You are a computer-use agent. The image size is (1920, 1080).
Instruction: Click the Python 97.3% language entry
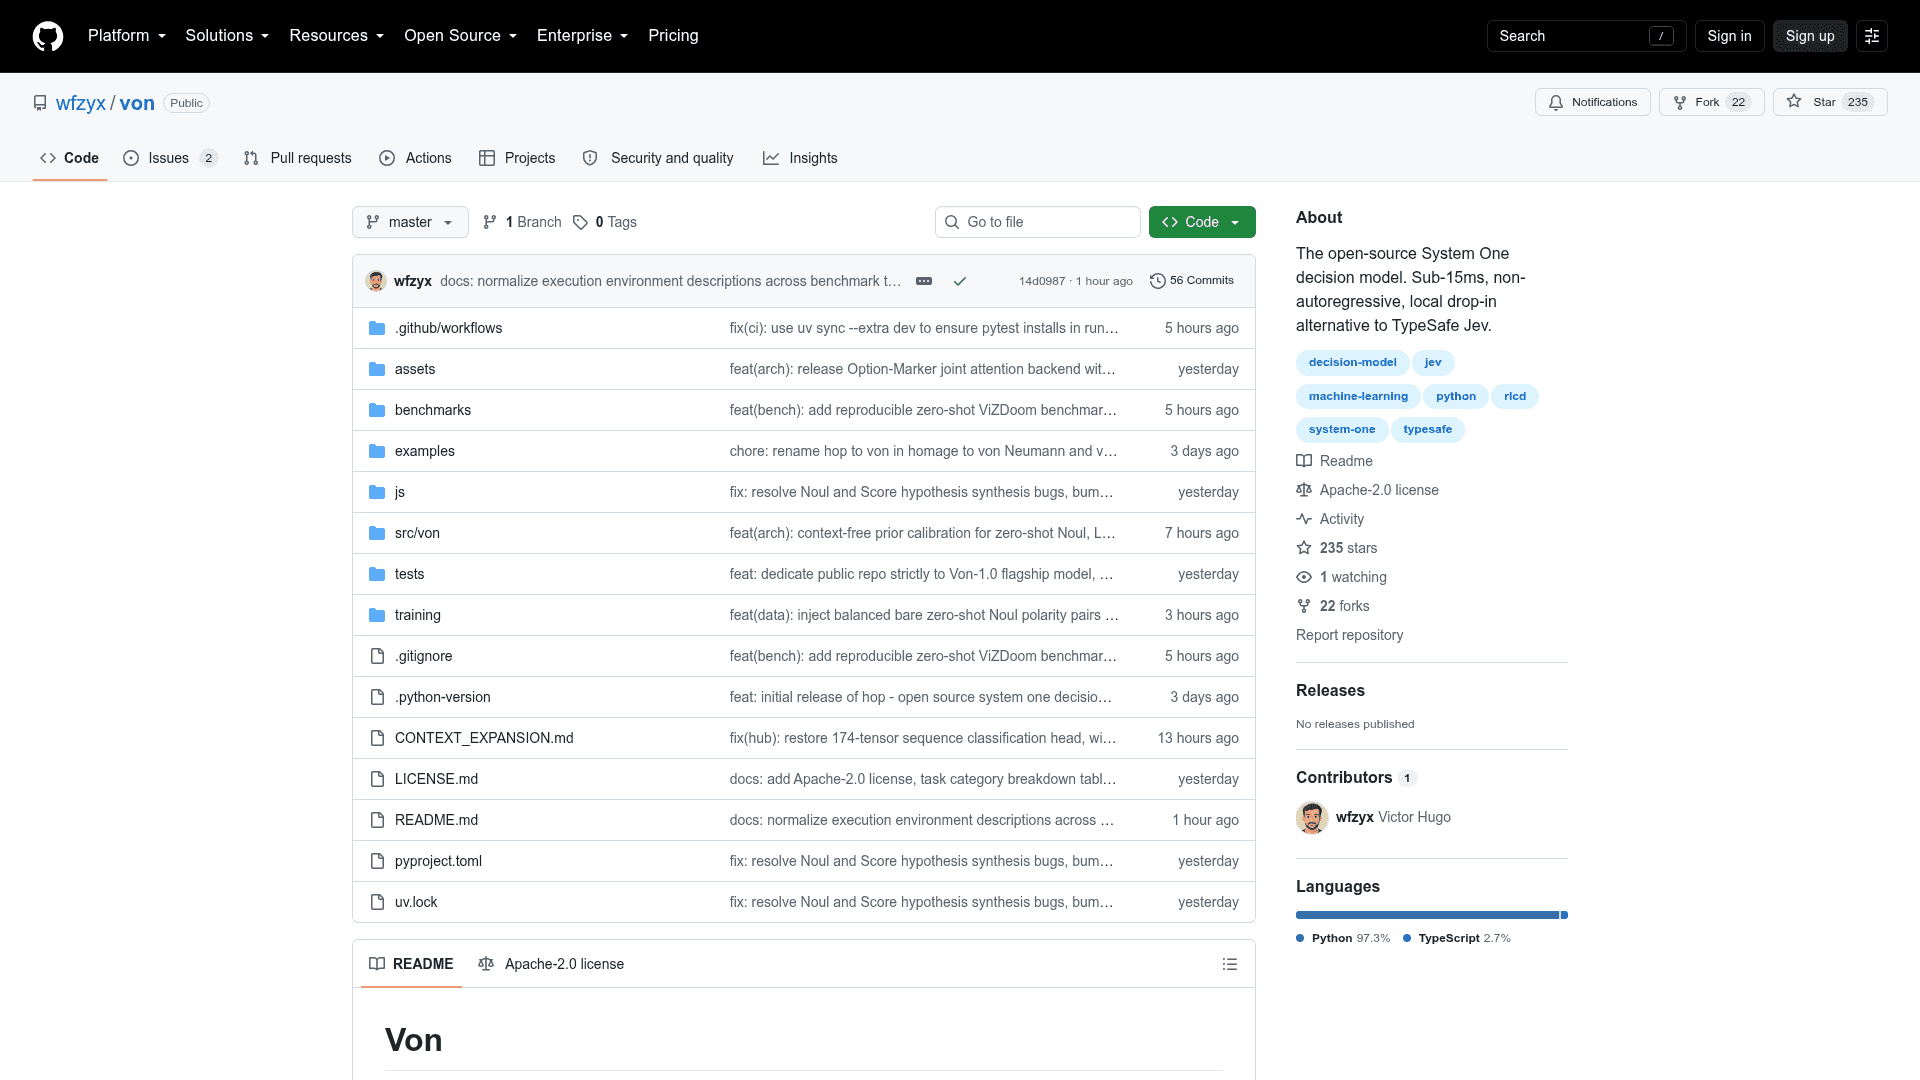[1343, 938]
